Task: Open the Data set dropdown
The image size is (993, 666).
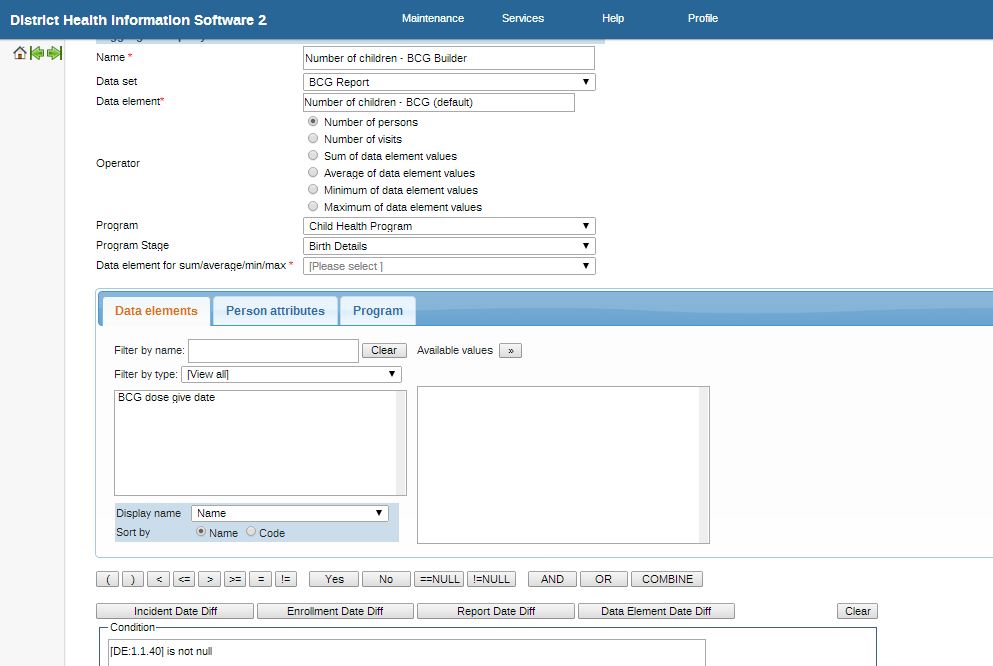Action: tap(449, 82)
